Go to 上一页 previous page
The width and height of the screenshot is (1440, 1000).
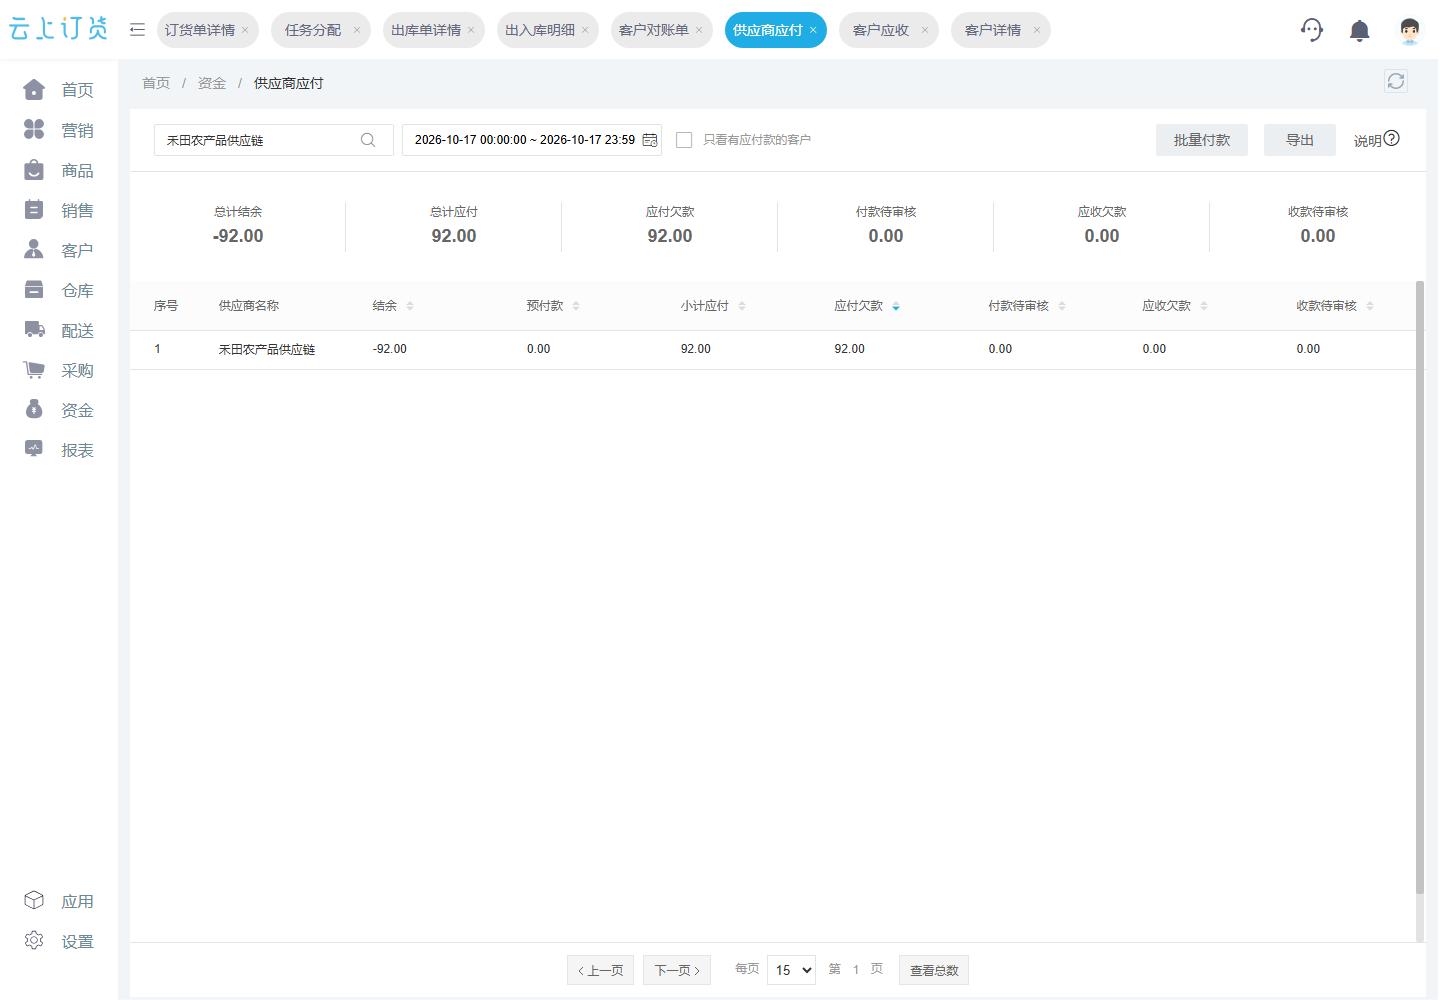tap(600, 970)
